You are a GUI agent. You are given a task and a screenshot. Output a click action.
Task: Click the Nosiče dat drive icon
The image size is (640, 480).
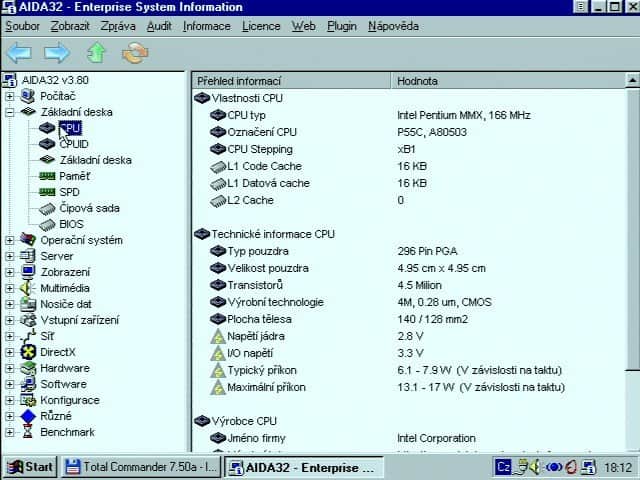(x=28, y=304)
